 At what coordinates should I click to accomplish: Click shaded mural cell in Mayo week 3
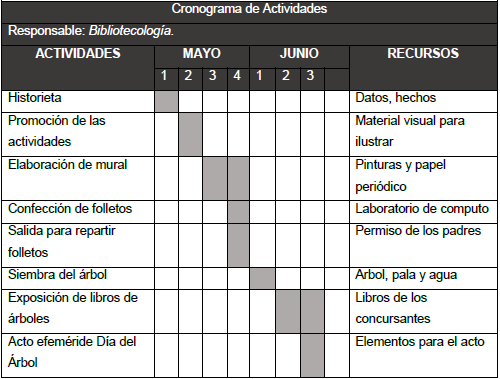tap(215, 178)
